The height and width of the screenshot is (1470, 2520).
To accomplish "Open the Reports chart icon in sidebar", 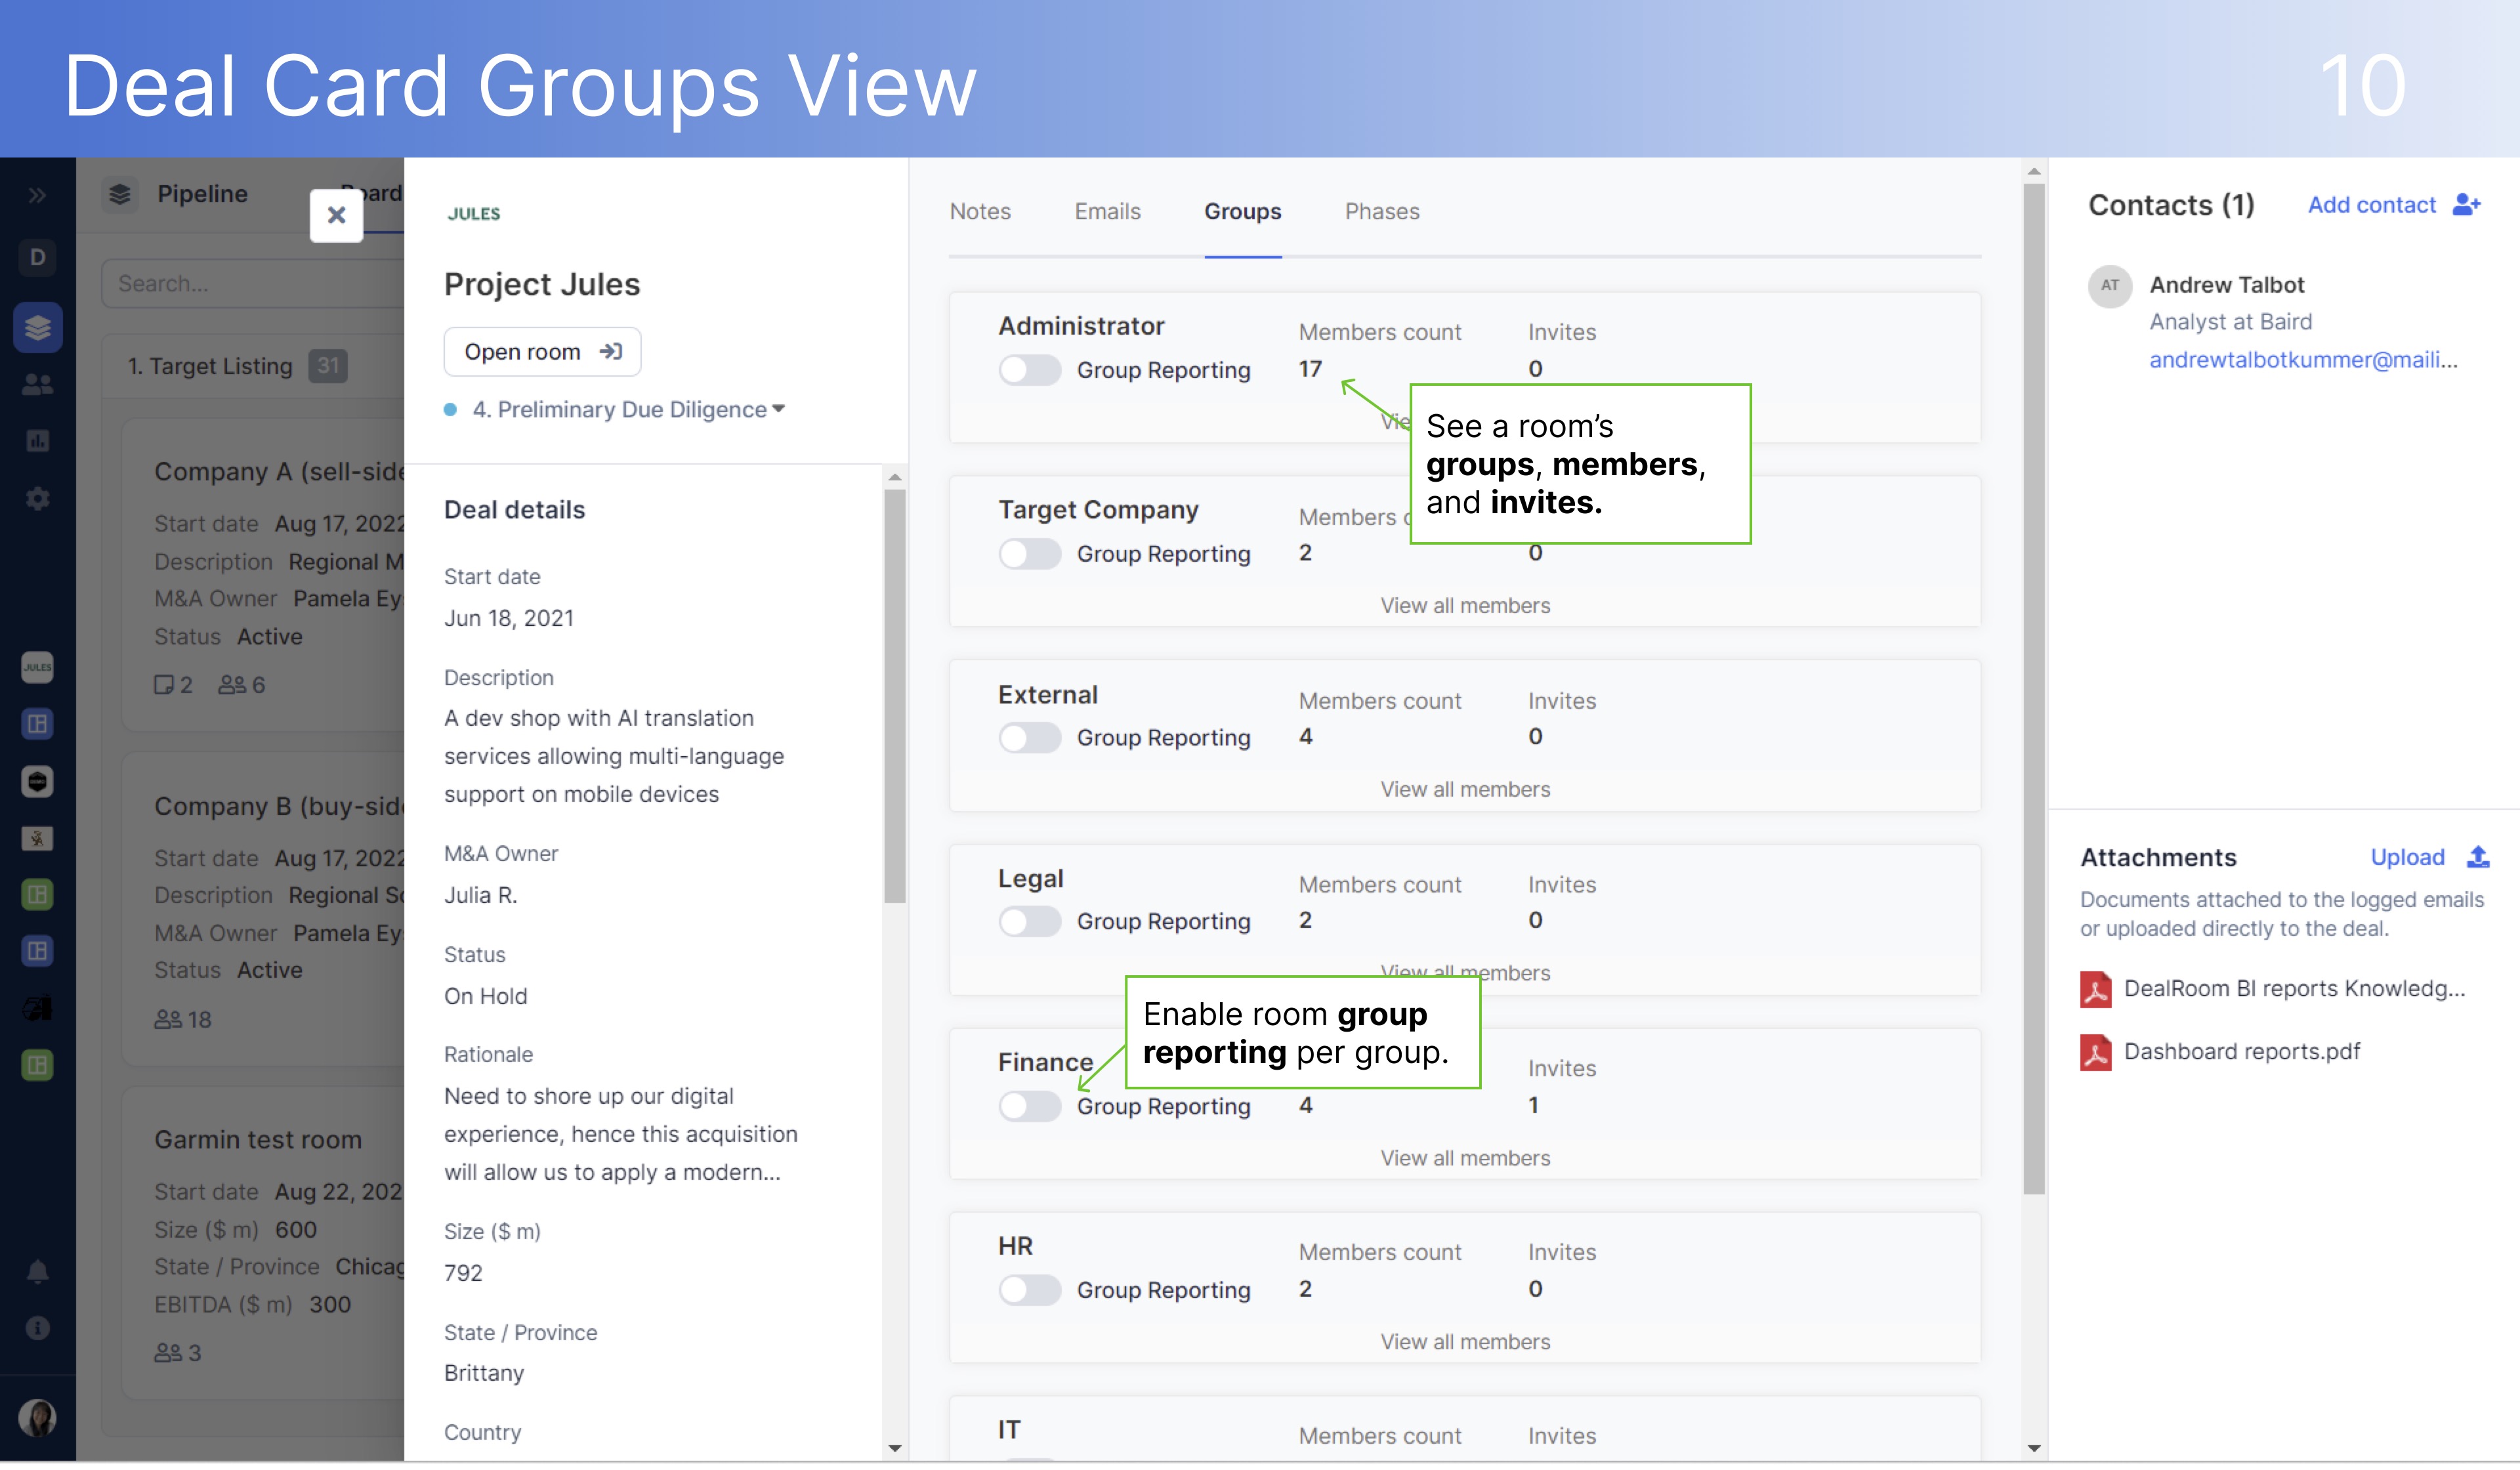I will [x=37, y=440].
